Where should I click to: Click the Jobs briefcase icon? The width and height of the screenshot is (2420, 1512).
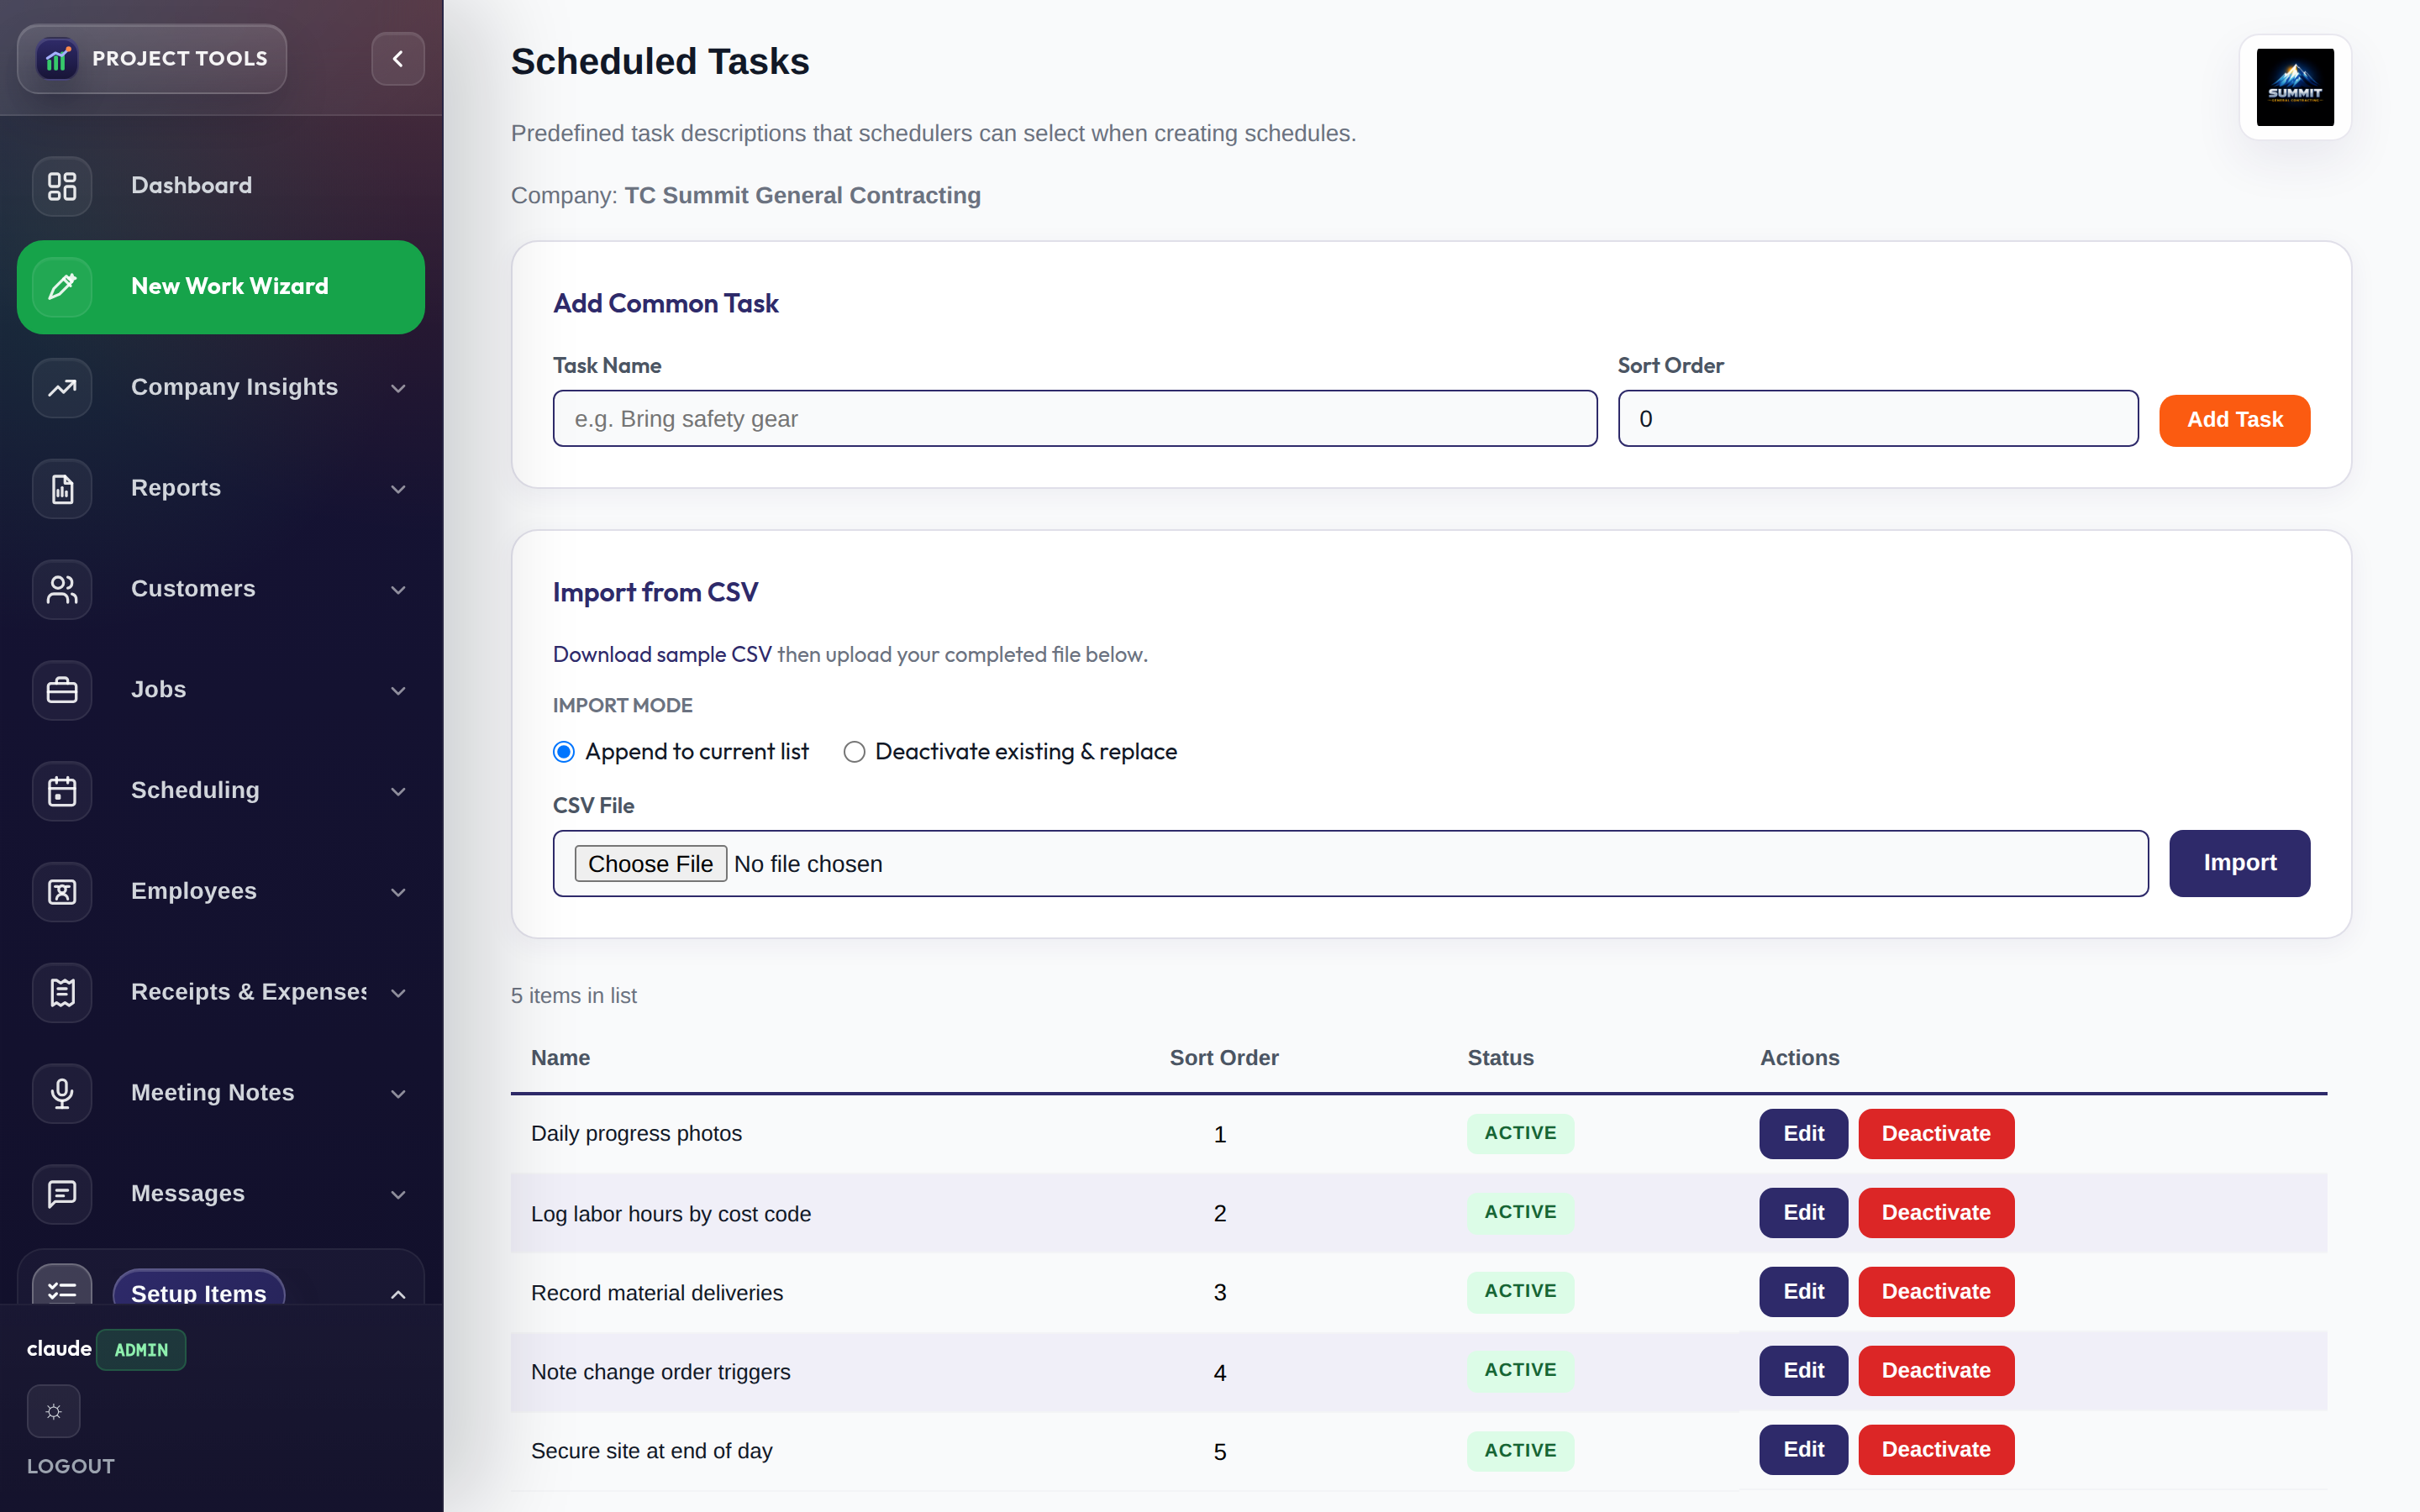coord(62,690)
